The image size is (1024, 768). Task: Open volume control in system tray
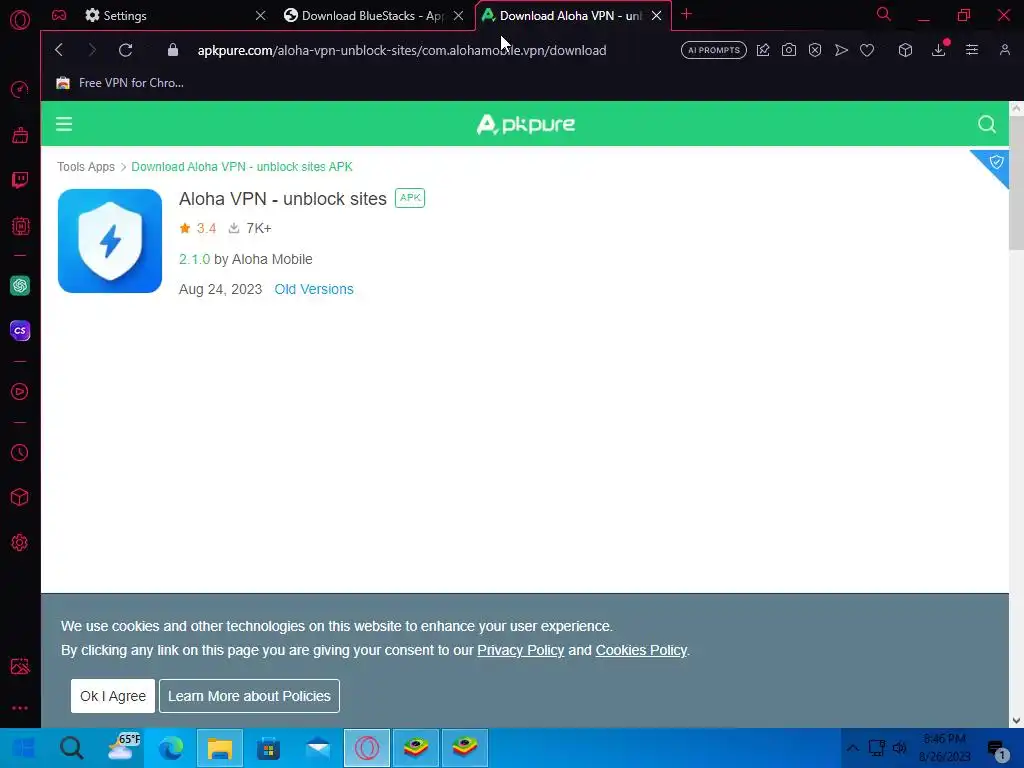click(x=899, y=748)
